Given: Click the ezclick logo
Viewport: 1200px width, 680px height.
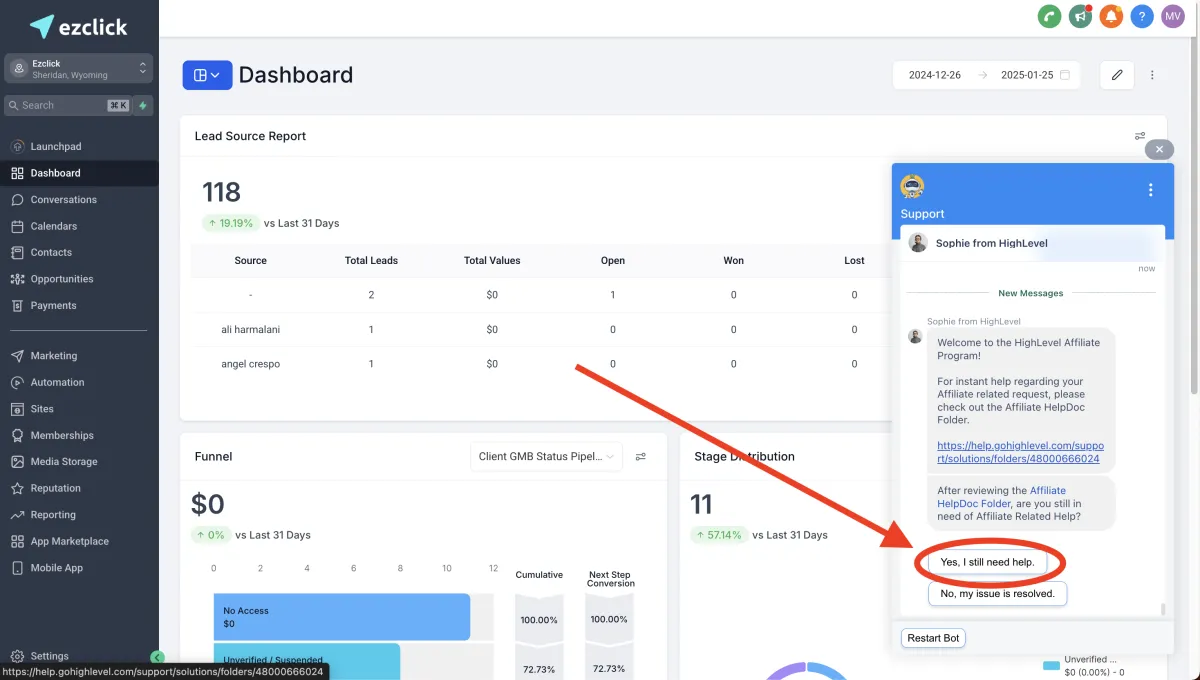Looking at the screenshot, I should [79, 26].
